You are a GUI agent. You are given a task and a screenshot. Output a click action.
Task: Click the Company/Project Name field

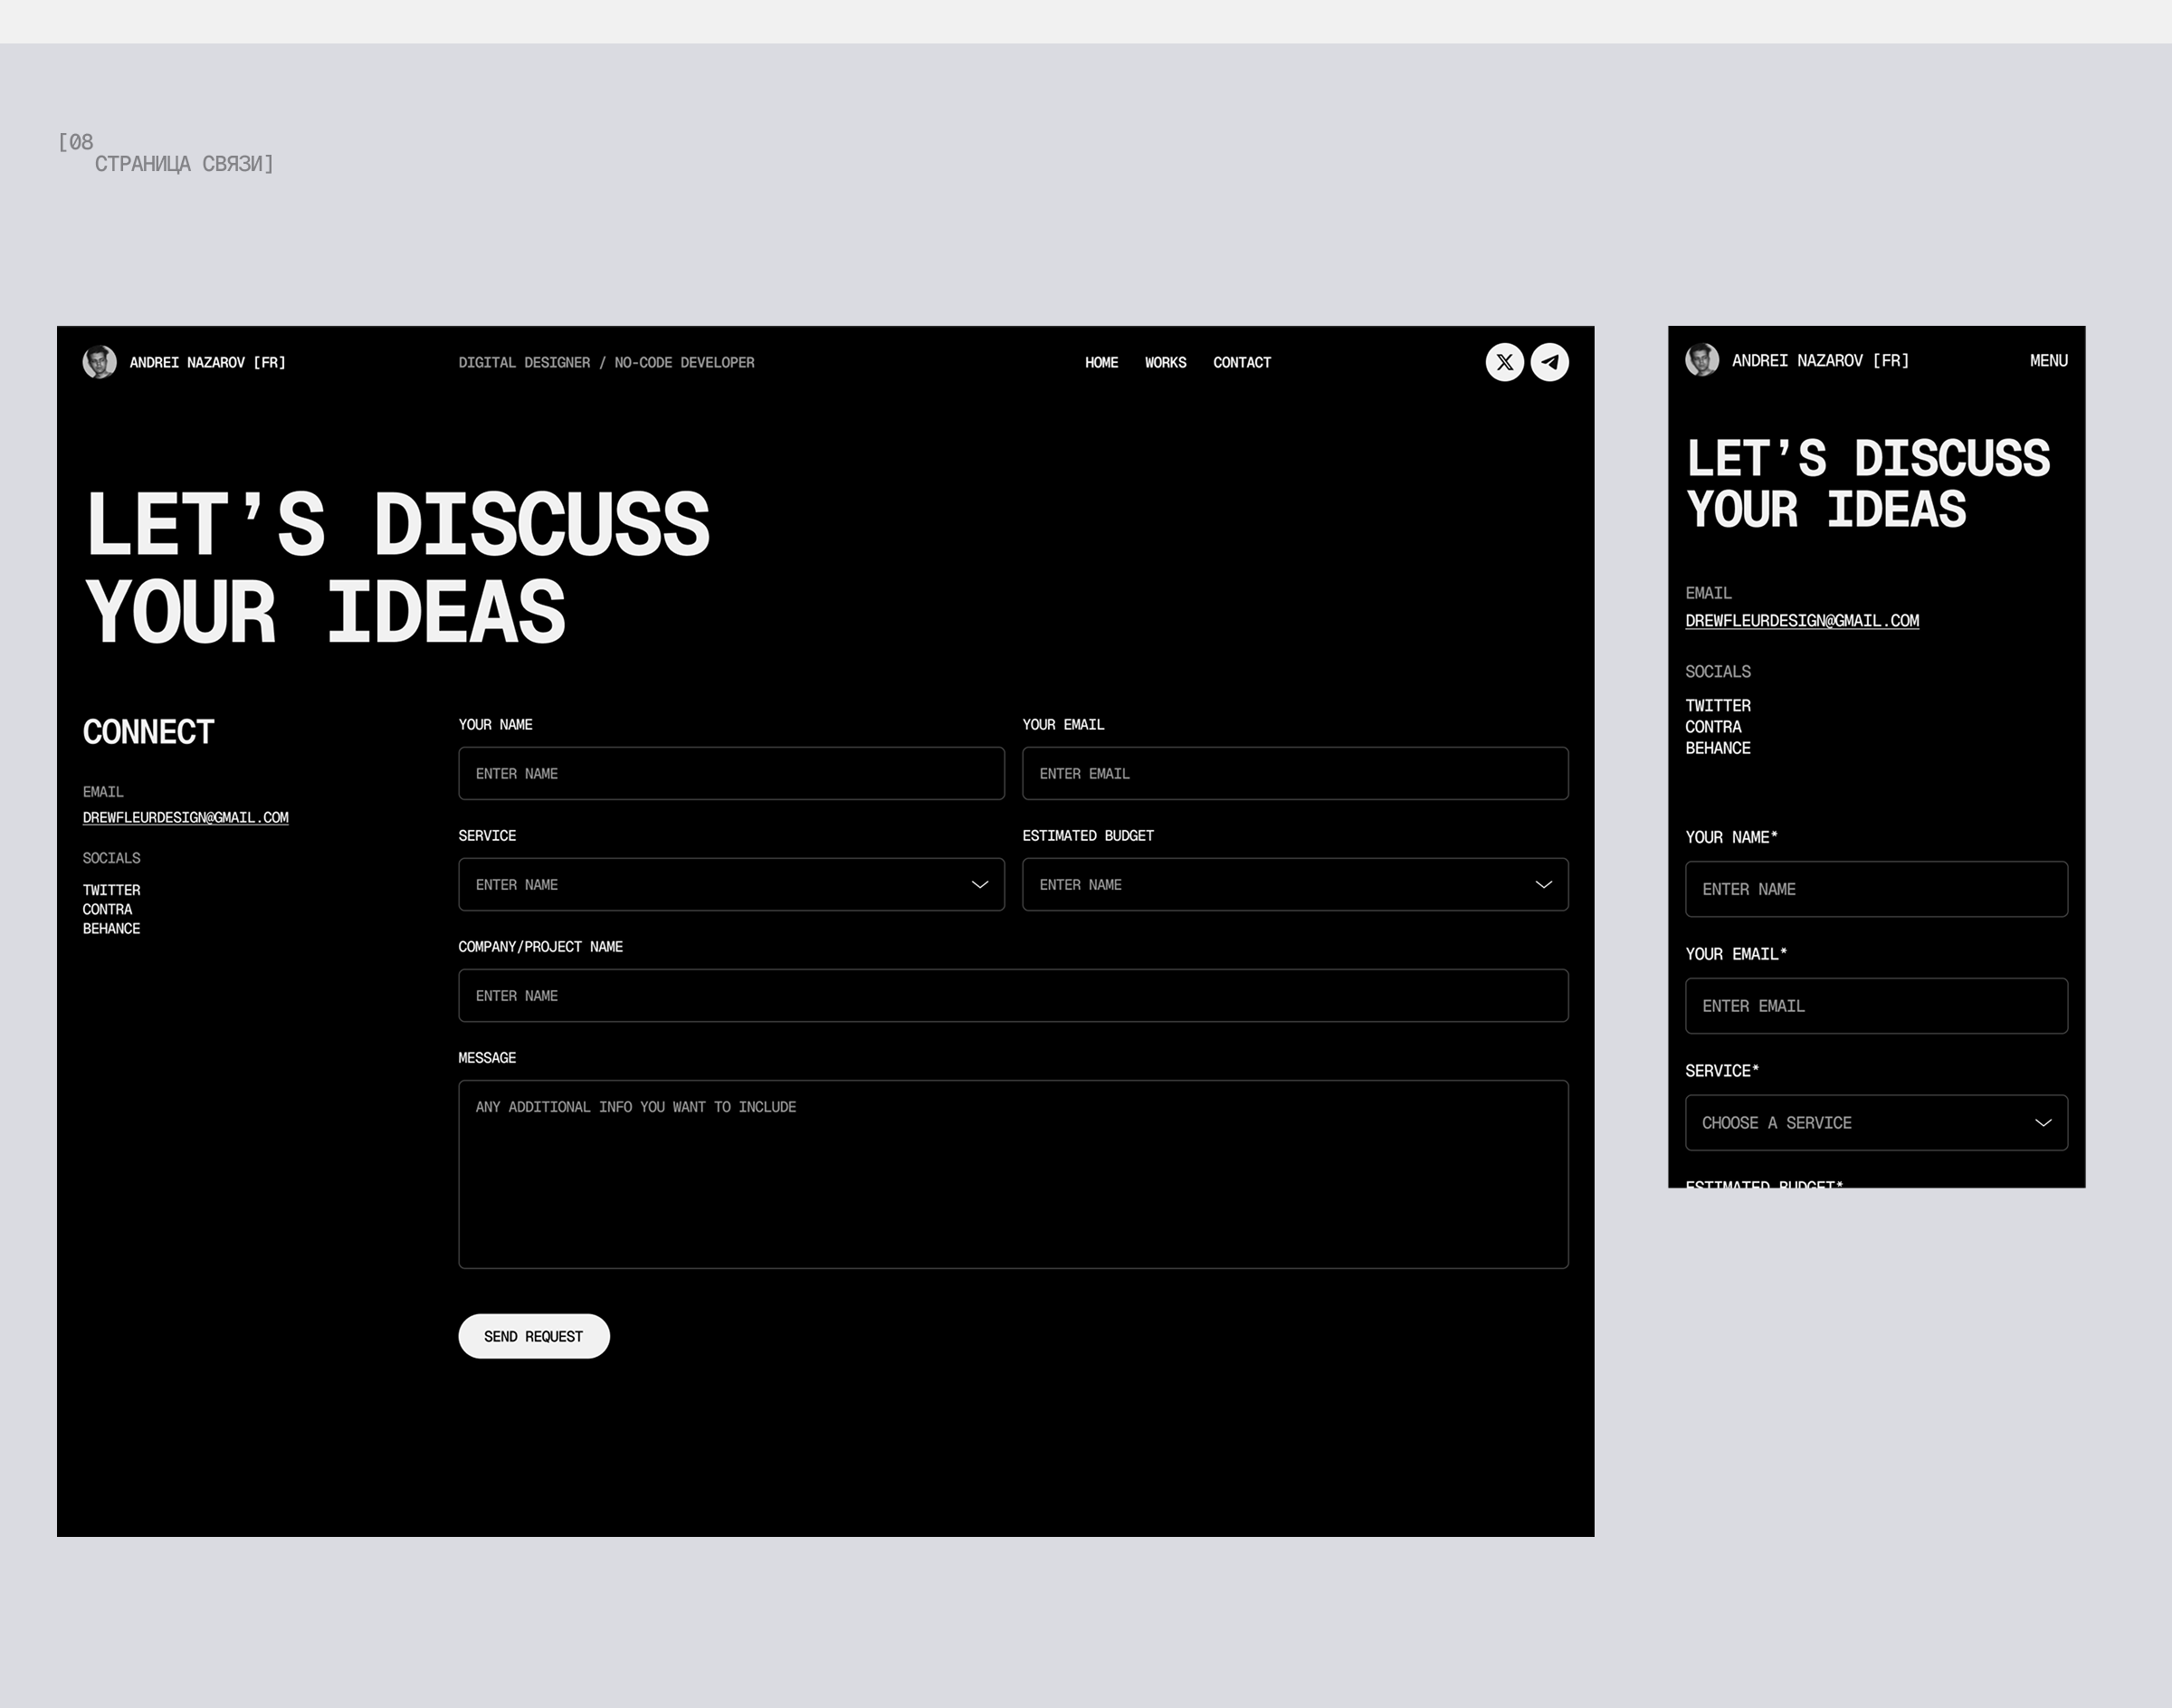click(x=1013, y=996)
